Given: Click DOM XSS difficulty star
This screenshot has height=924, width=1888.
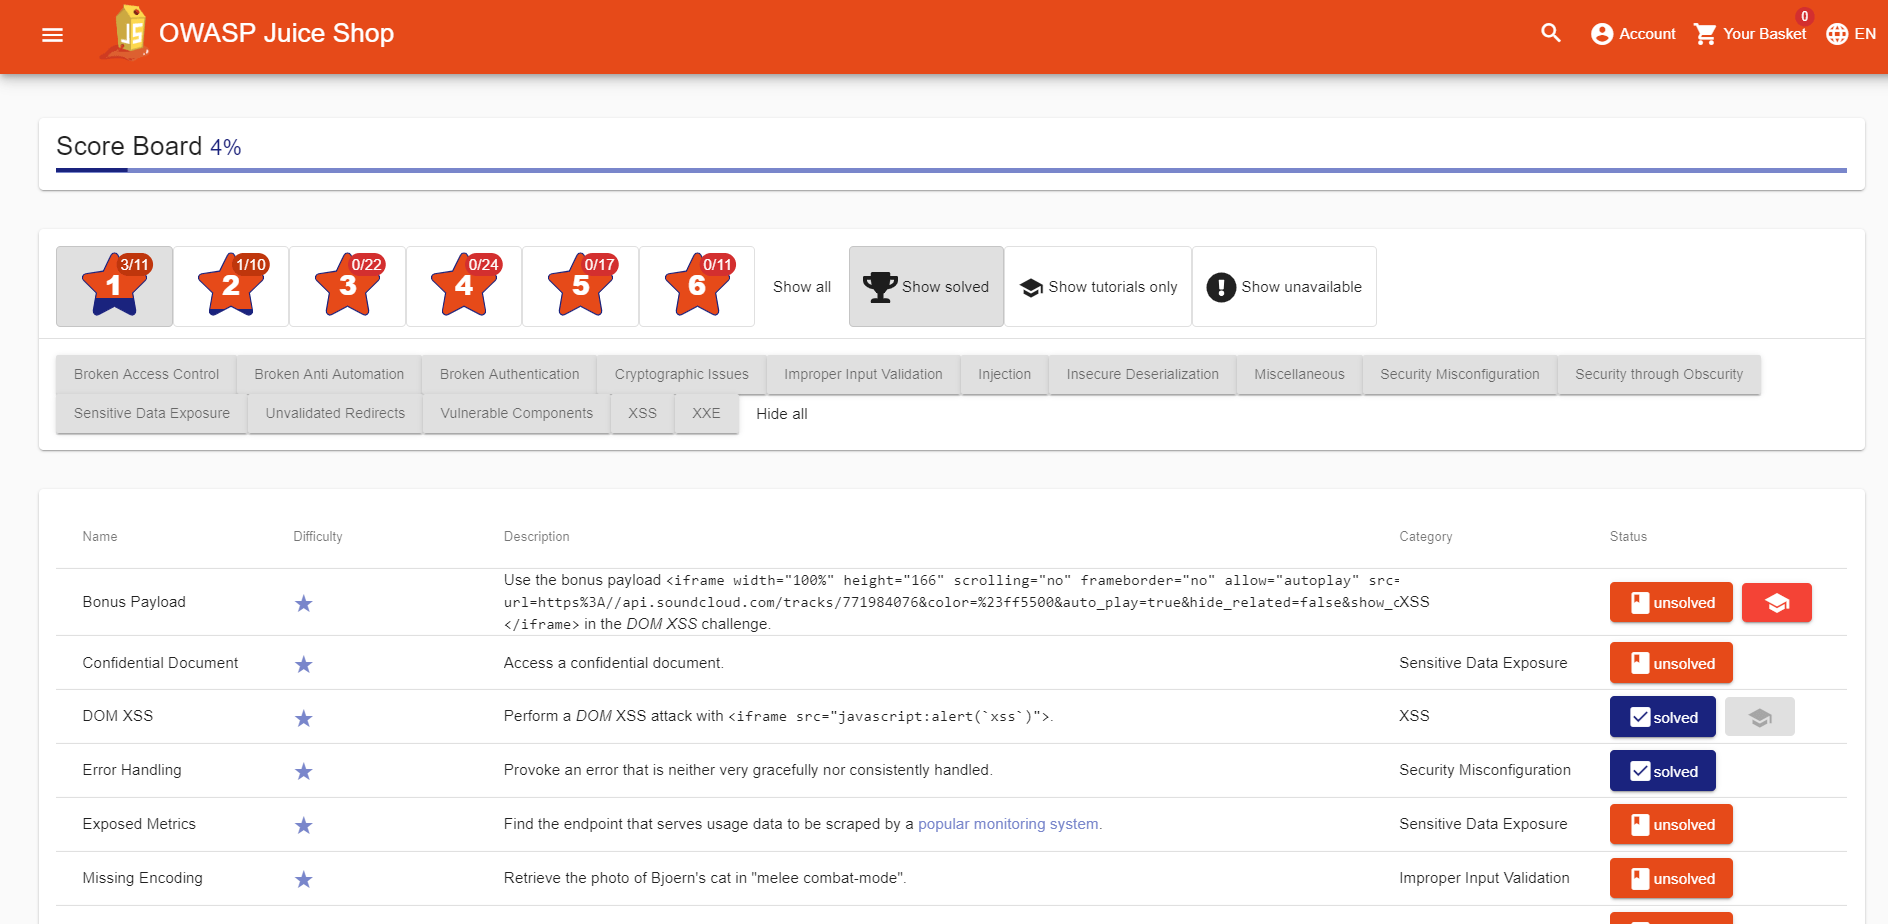Looking at the screenshot, I should pyautogui.click(x=304, y=718).
